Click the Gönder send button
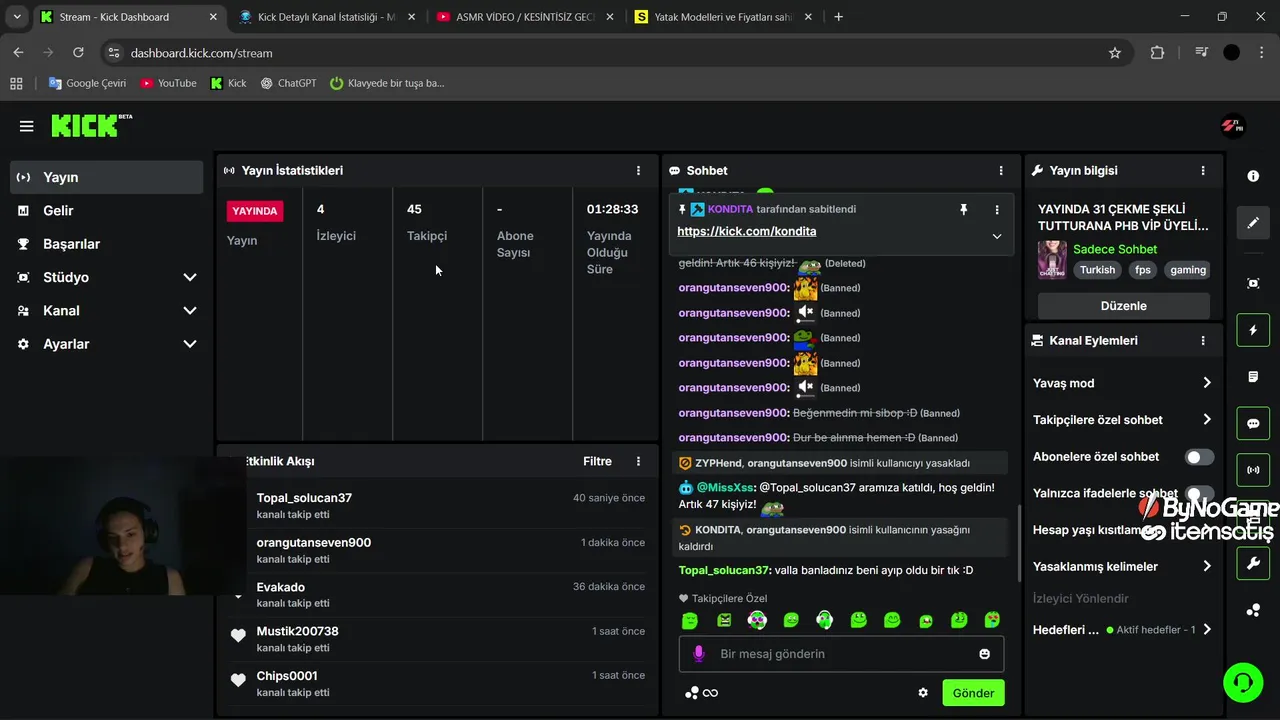1280x720 pixels. (x=973, y=693)
